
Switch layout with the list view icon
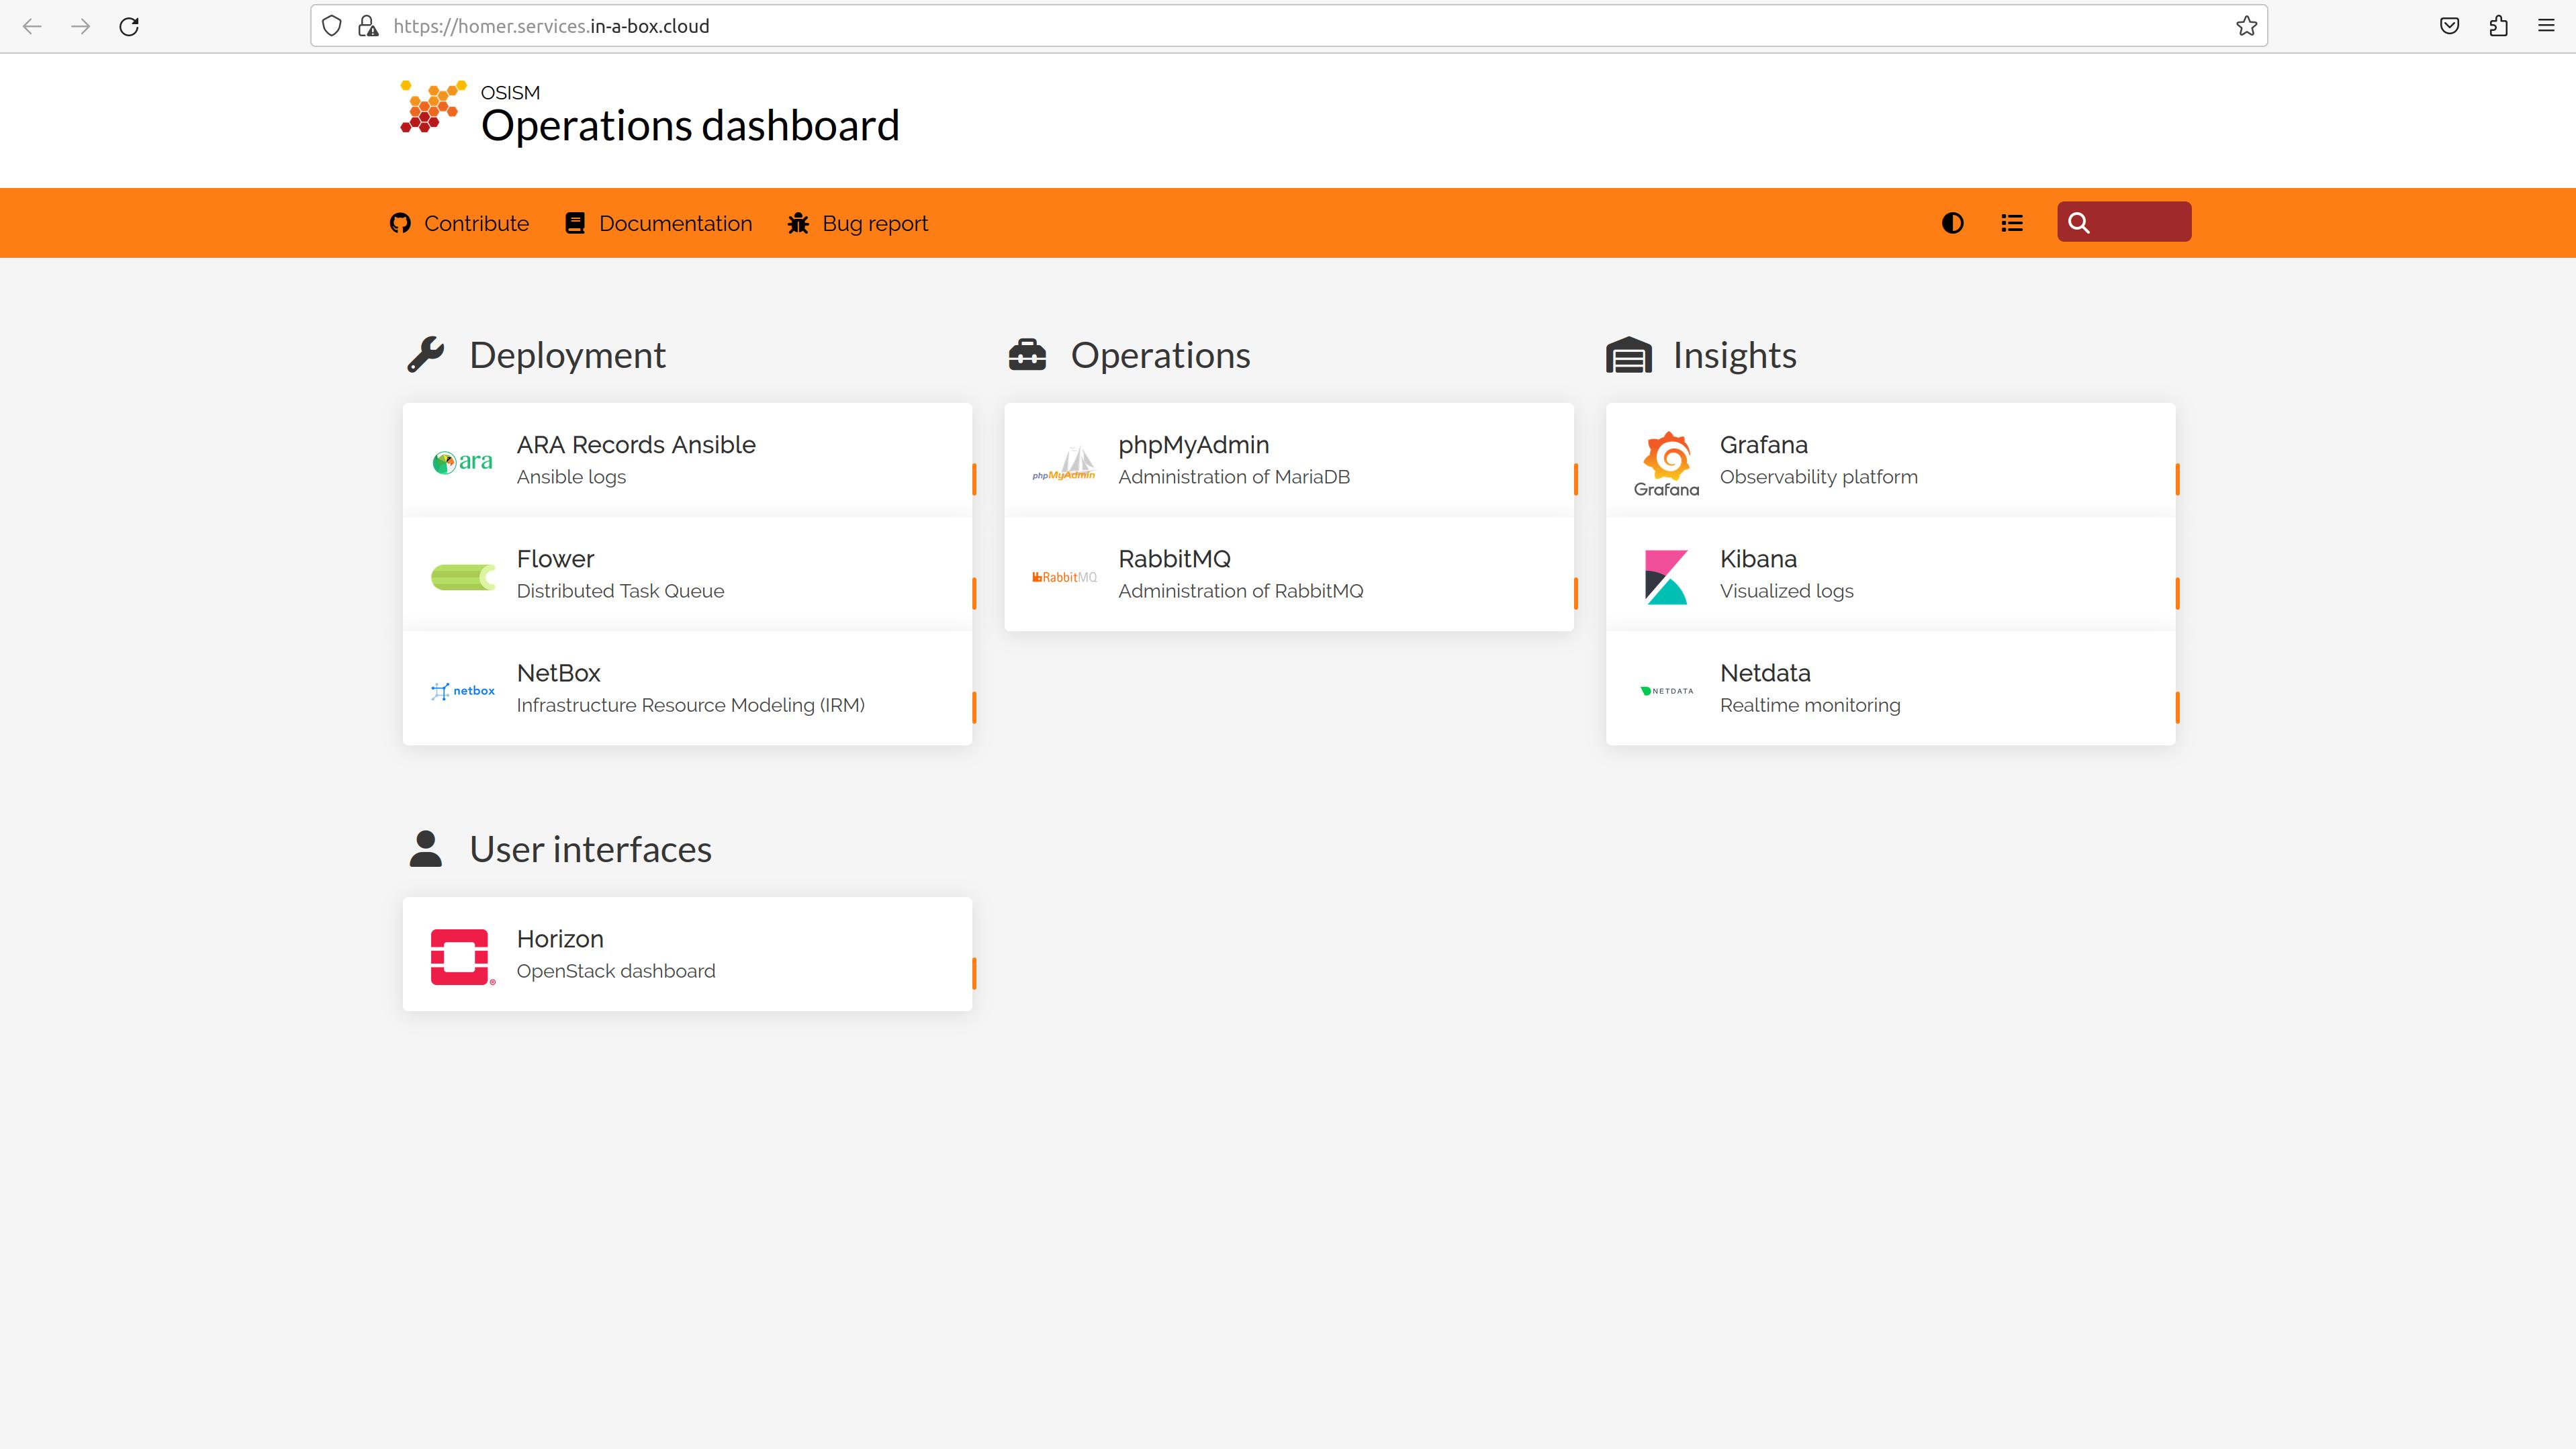click(x=2012, y=223)
